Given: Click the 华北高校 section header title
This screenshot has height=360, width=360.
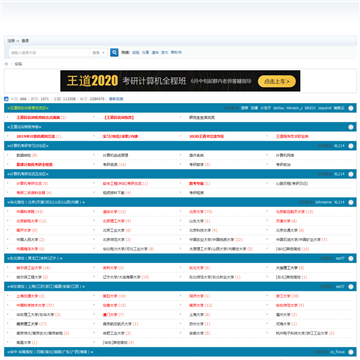Looking at the screenshot, I should pyautogui.click(x=46, y=202).
